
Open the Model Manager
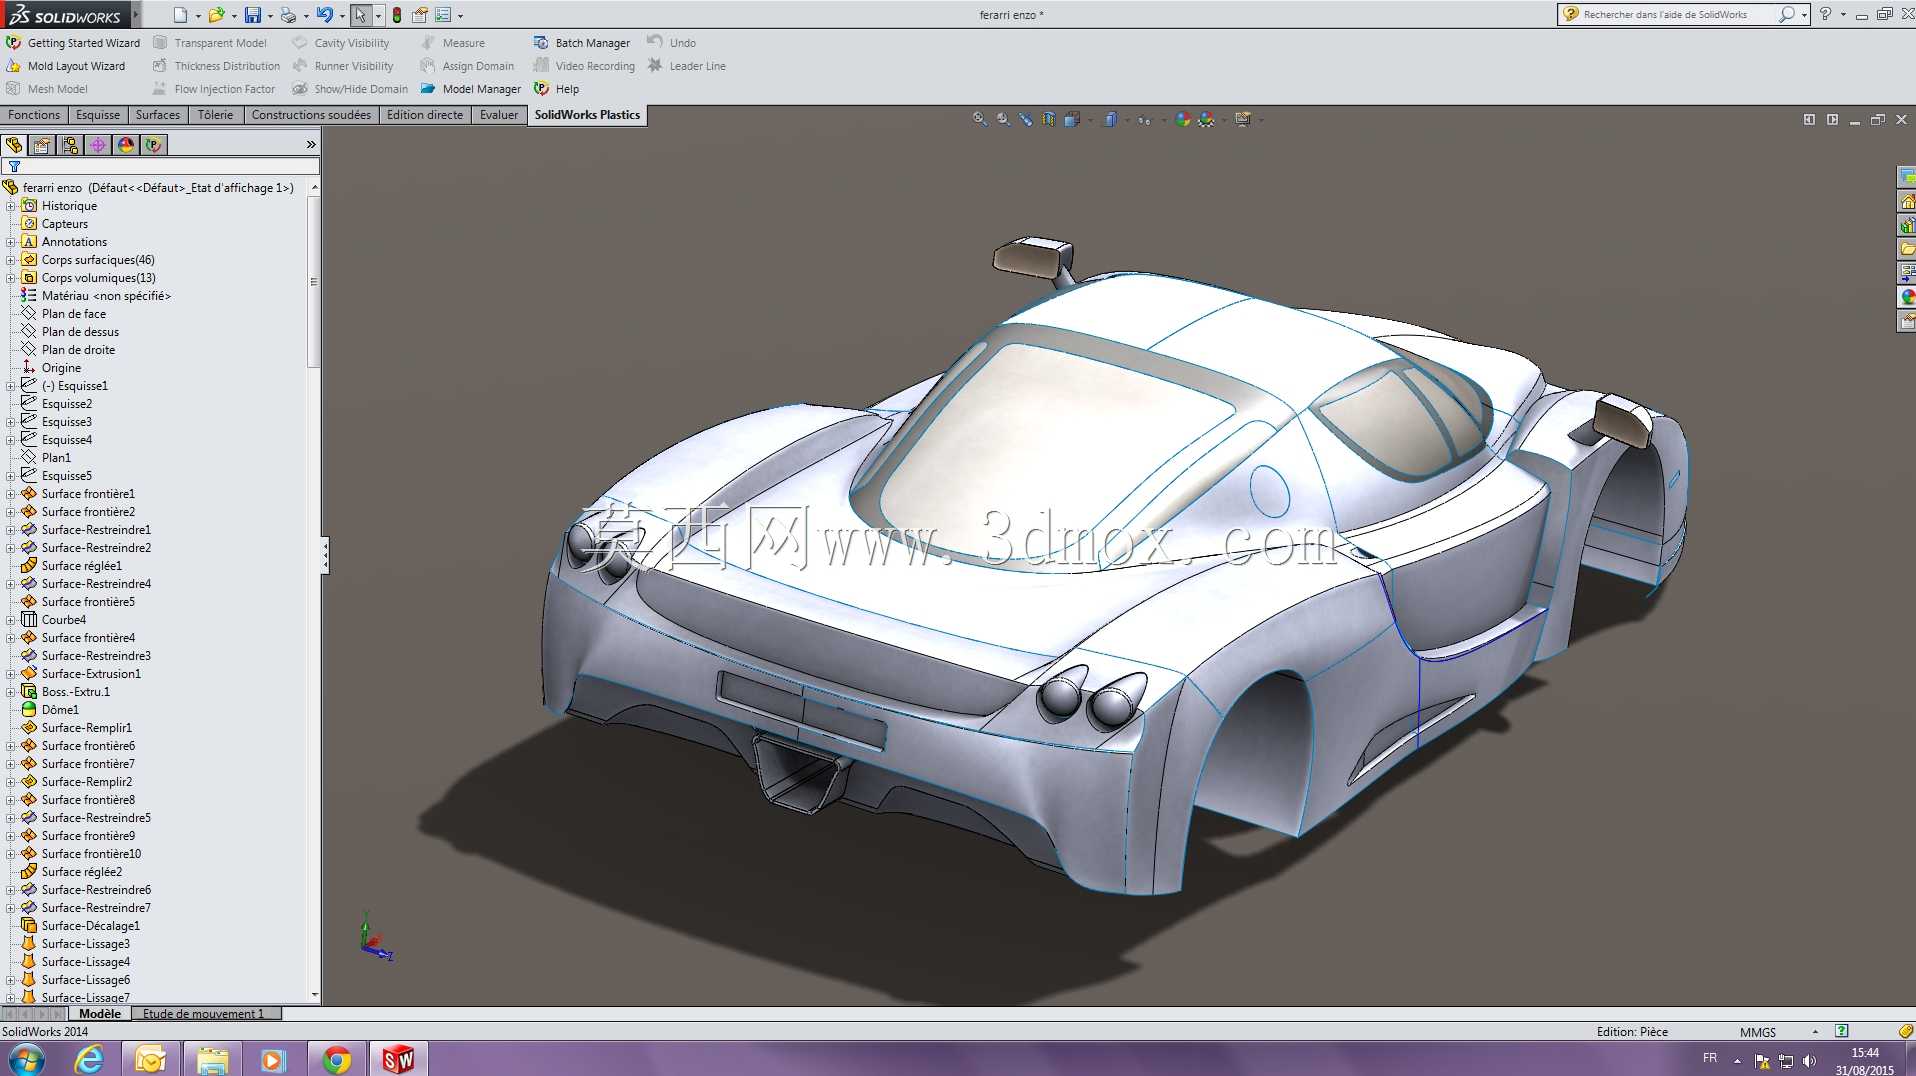pyautogui.click(x=471, y=89)
